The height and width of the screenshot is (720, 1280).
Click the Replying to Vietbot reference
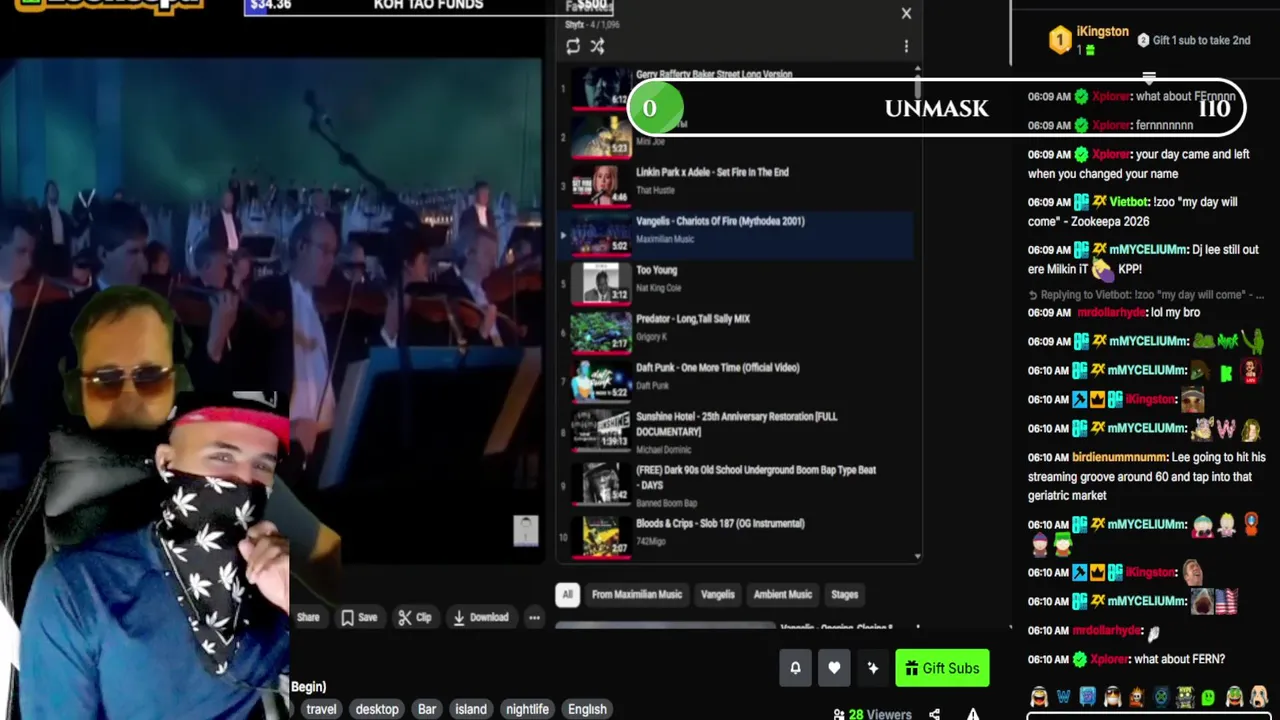(x=1145, y=295)
